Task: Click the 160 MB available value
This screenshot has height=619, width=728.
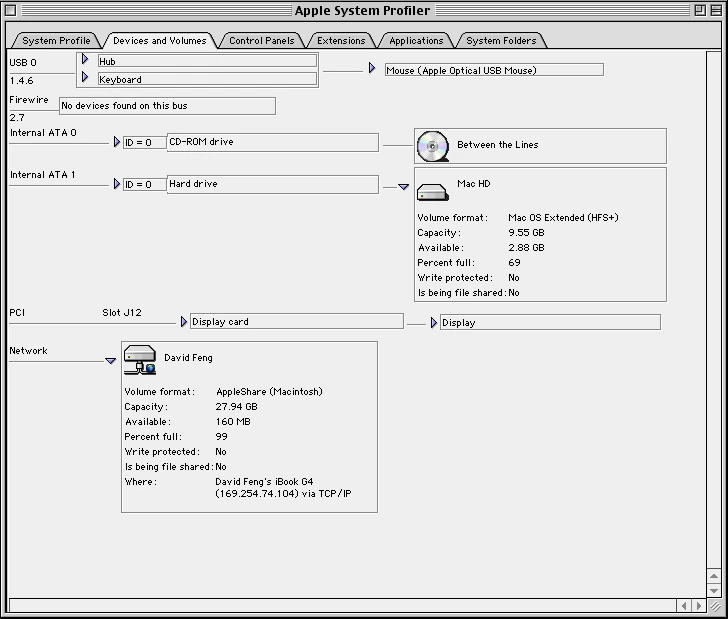Action: point(233,422)
